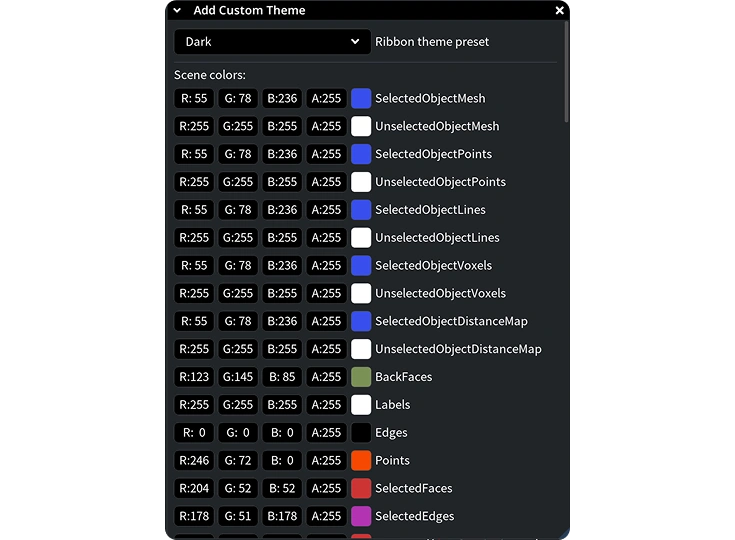The image size is (735, 540).
Task: Click the vertical scrollbar of the theme panel
Action: tap(566, 71)
